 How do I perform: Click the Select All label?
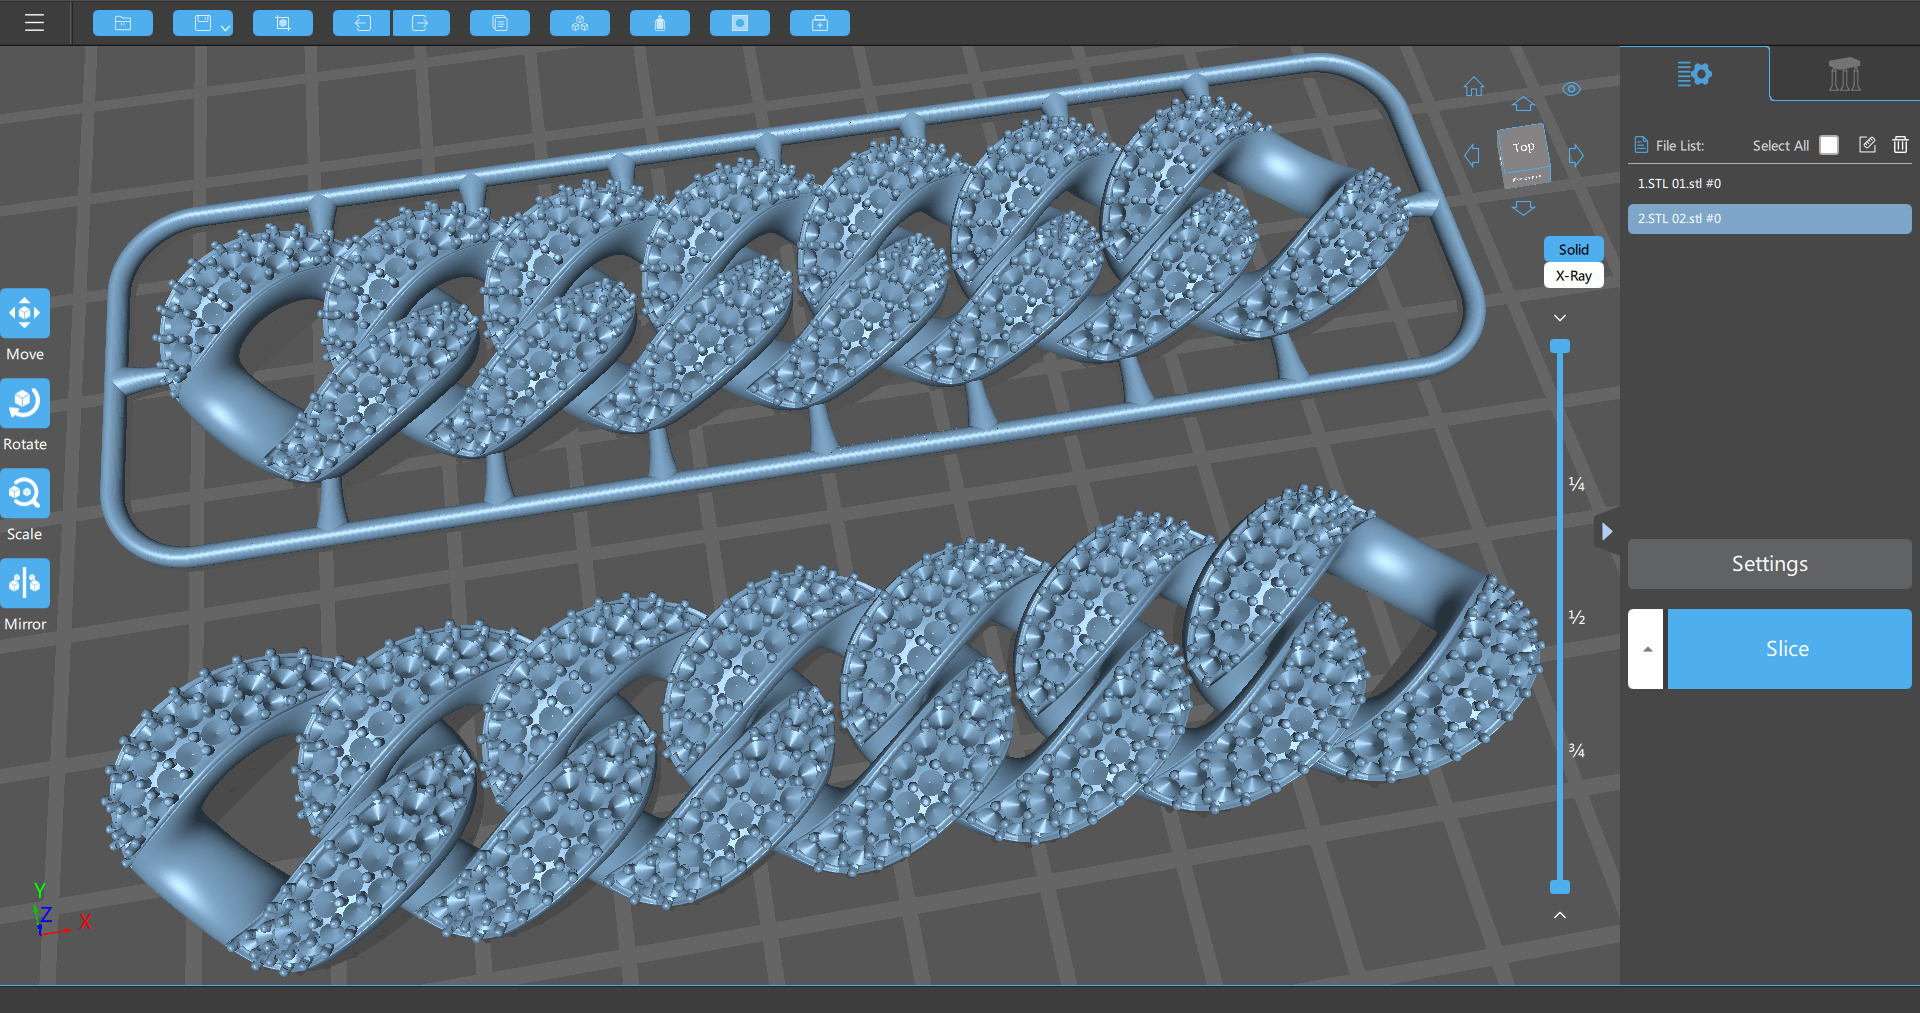tap(1781, 146)
